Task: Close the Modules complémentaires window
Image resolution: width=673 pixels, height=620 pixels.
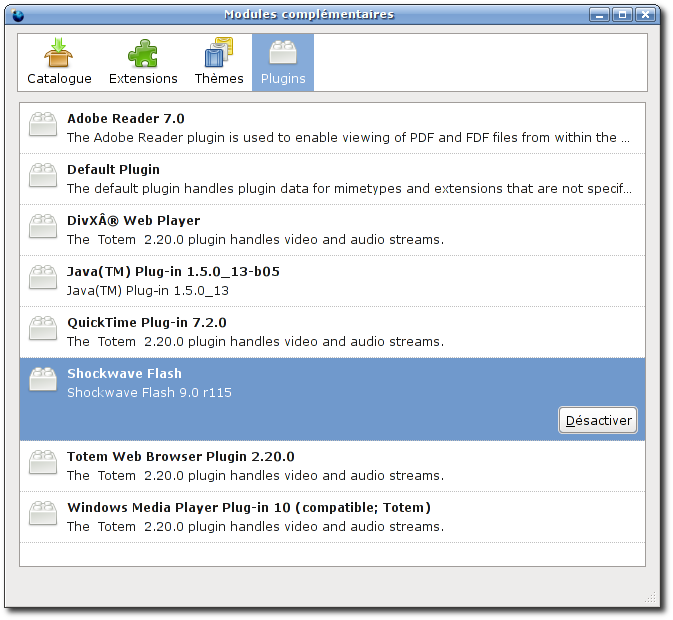Action: click(x=645, y=15)
